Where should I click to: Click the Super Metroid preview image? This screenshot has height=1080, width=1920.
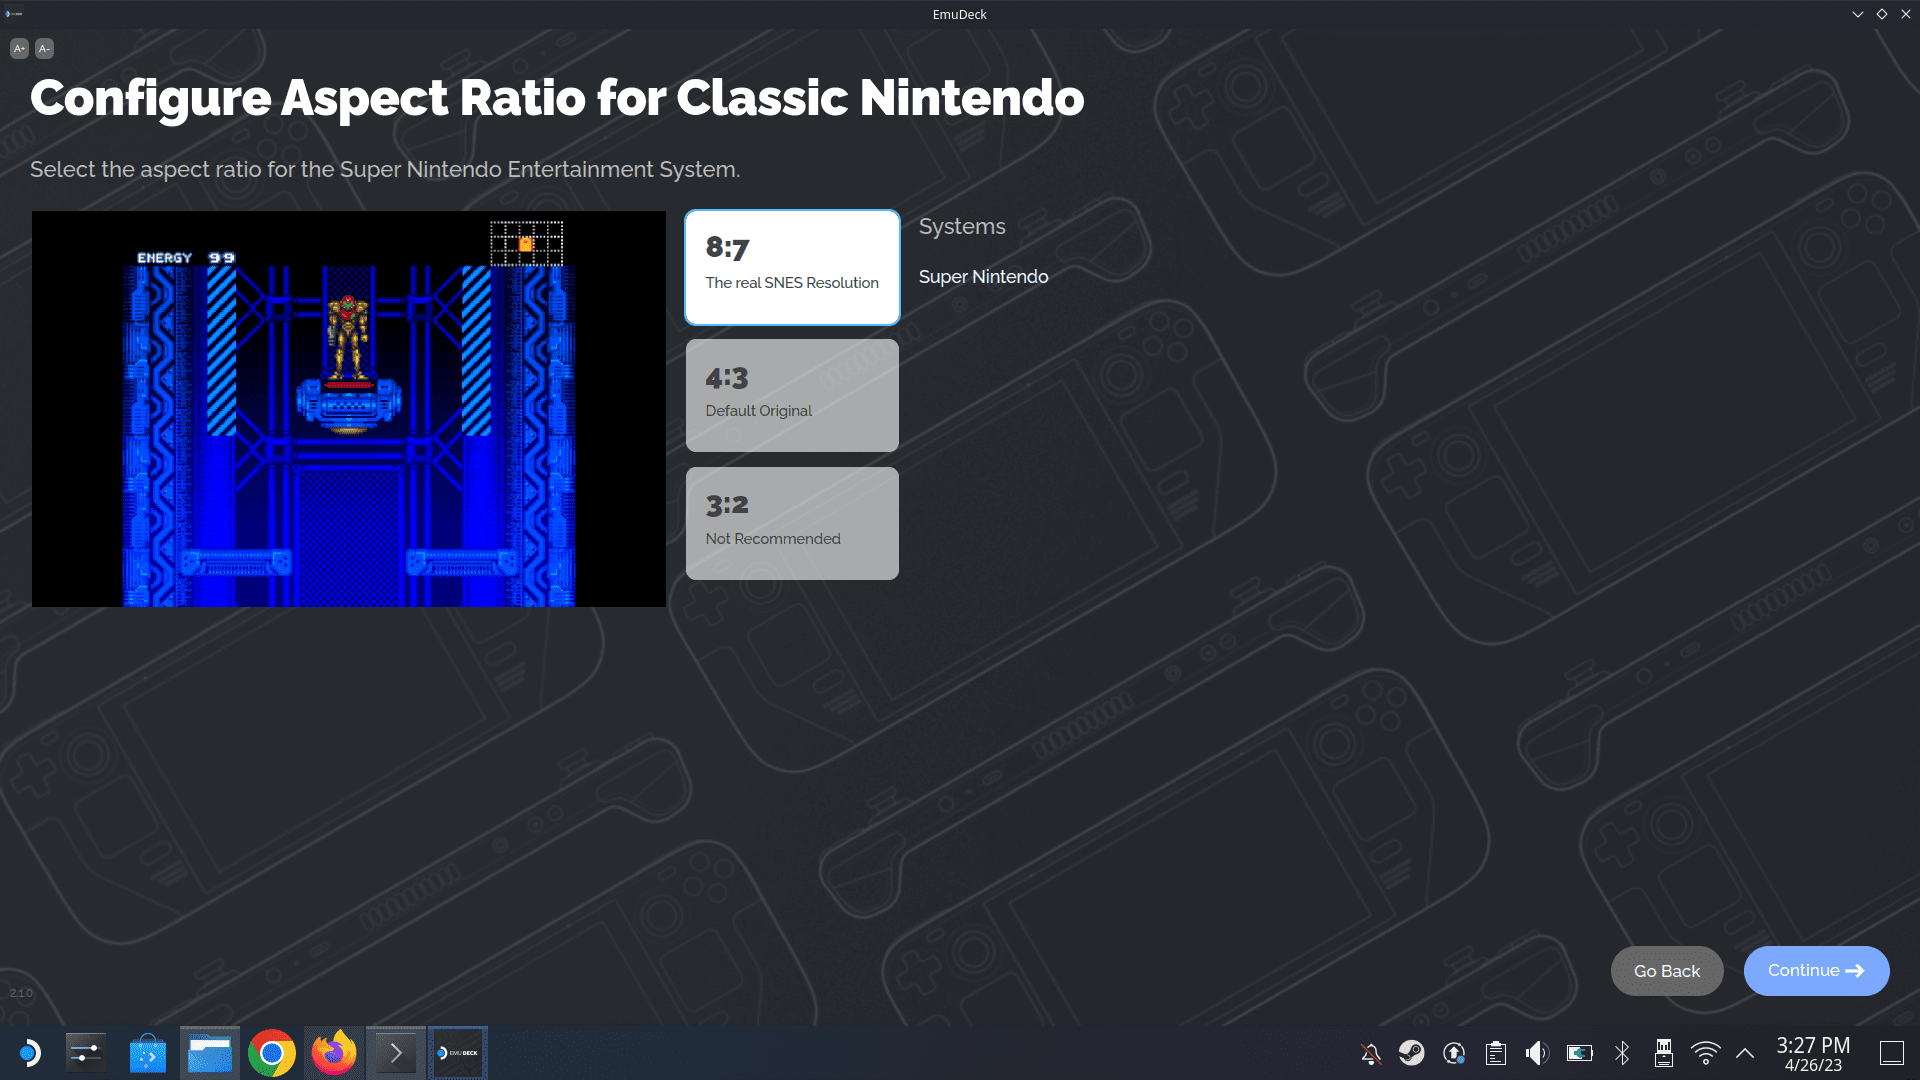point(349,409)
